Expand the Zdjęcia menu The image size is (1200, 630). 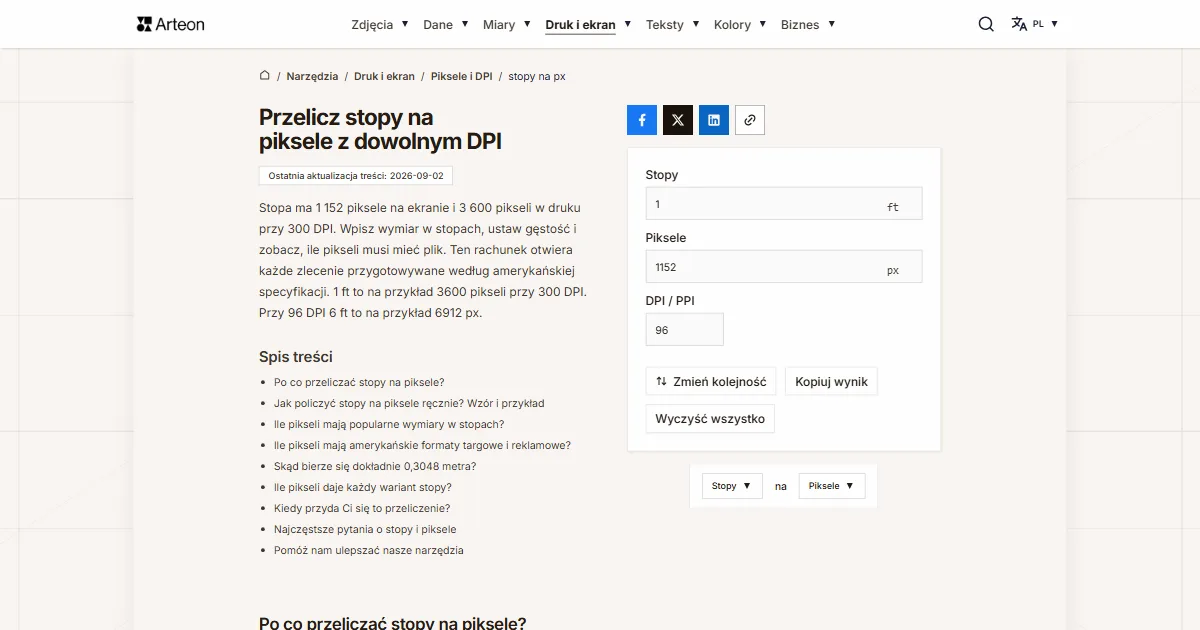tap(380, 24)
